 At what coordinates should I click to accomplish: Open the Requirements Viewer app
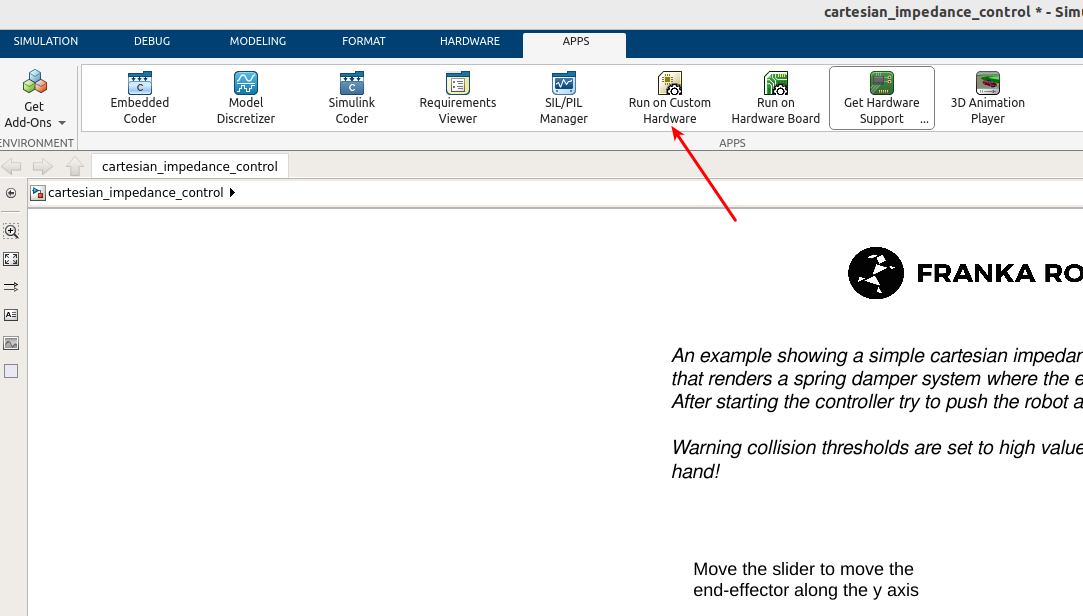pos(457,98)
